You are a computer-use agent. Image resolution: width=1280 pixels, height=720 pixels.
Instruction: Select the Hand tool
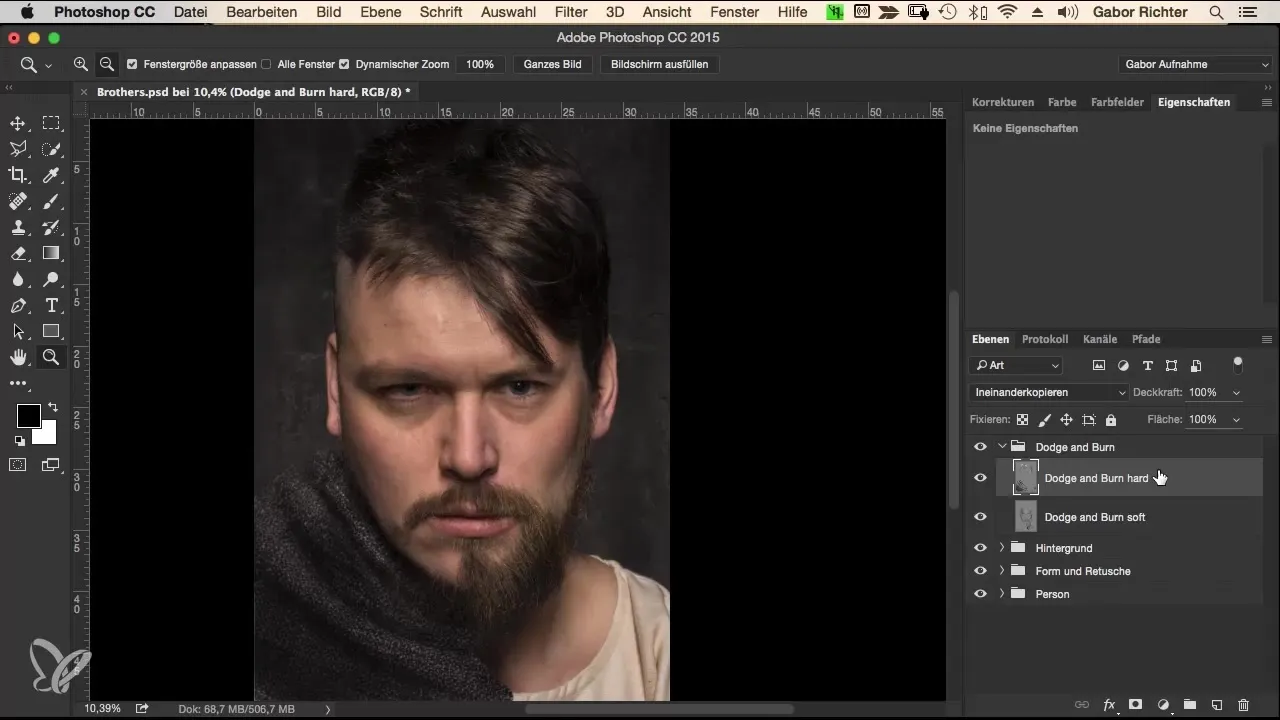[18, 357]
